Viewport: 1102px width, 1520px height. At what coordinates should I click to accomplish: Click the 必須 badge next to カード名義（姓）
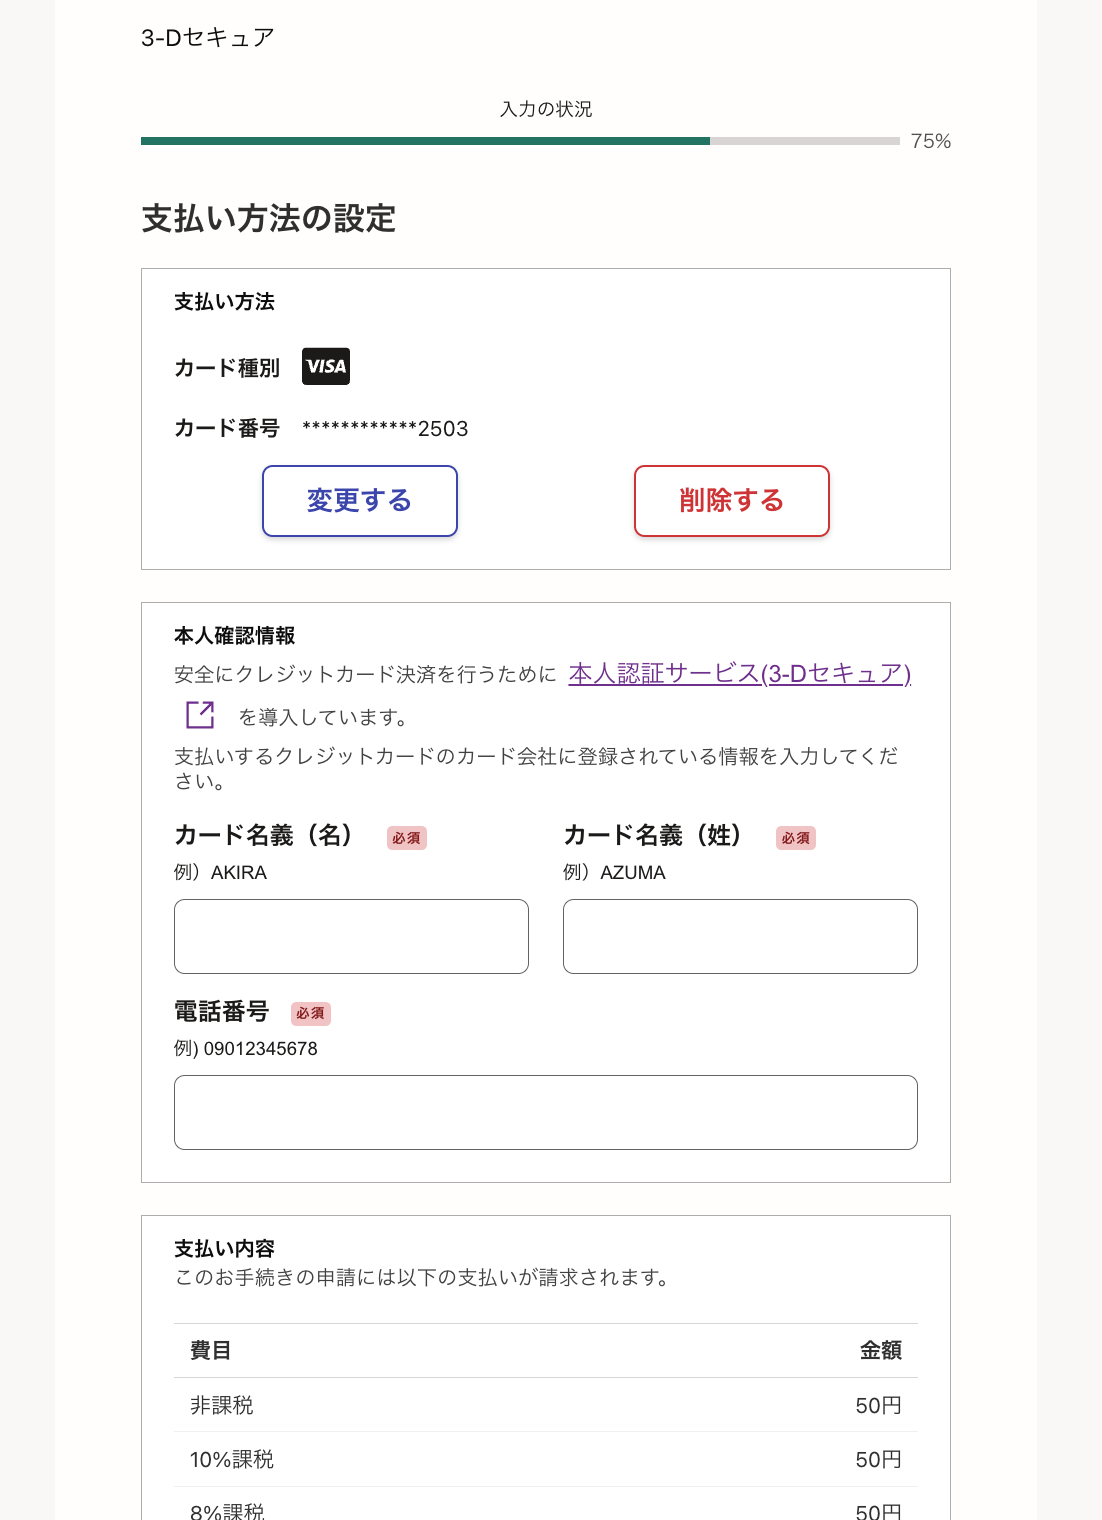pos(796,838)
